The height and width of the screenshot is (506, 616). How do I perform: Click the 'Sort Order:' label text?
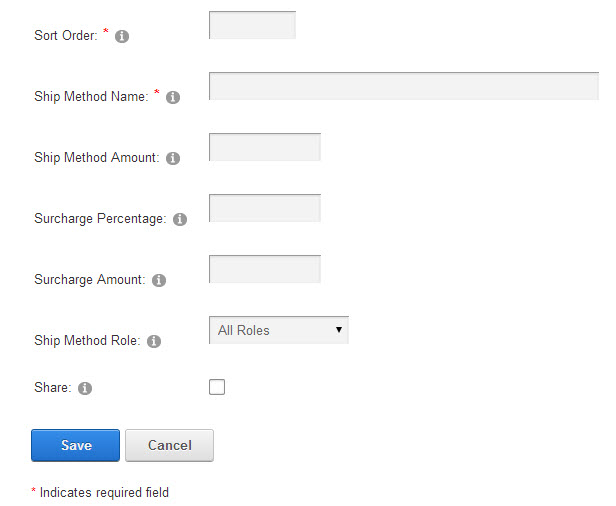tap(66, 35)
